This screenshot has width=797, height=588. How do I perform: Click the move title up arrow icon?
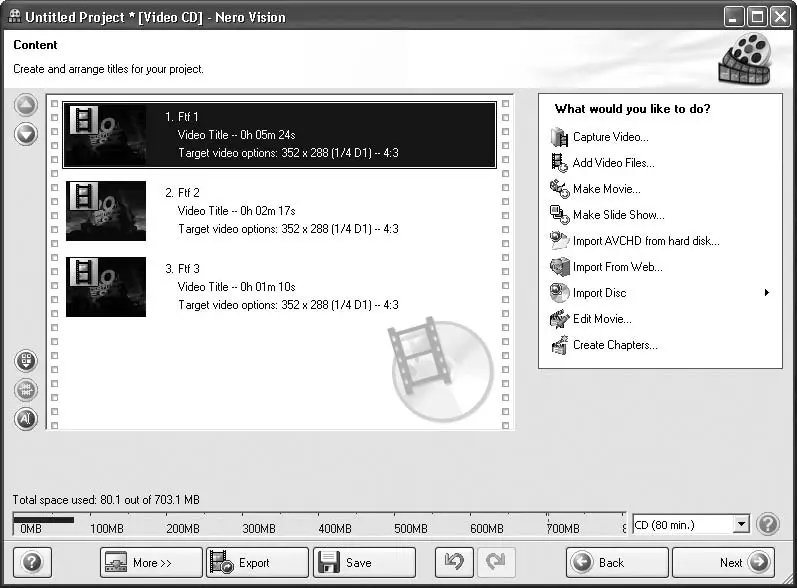pos(26,105)
